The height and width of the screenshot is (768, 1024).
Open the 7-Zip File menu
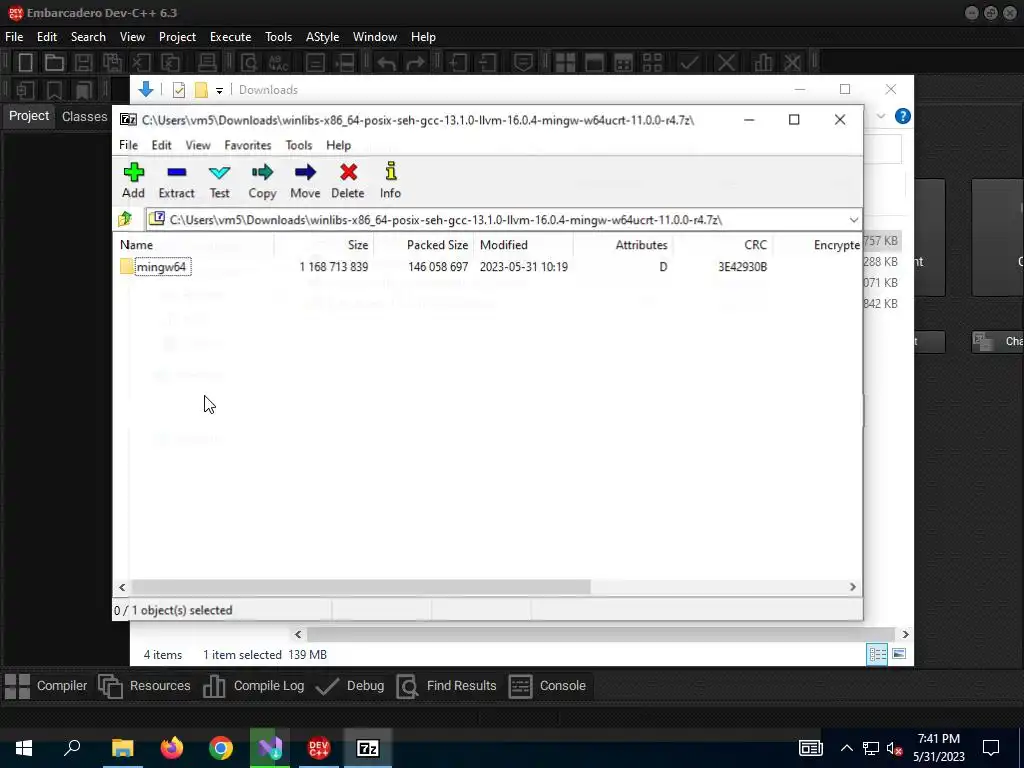(128, 145)
